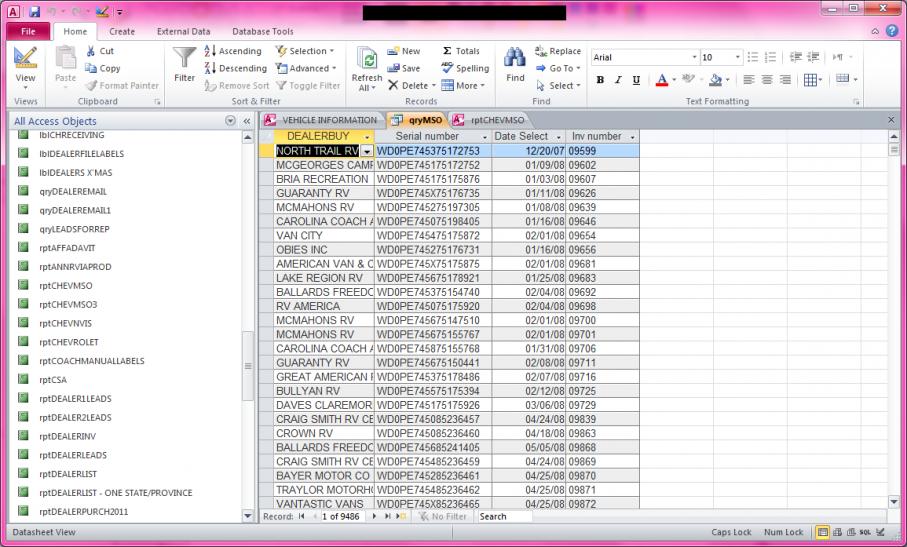
Task: Open rptCHEVROLET in navigation pane
Action: pyautogui.click(x=69, y=342)
